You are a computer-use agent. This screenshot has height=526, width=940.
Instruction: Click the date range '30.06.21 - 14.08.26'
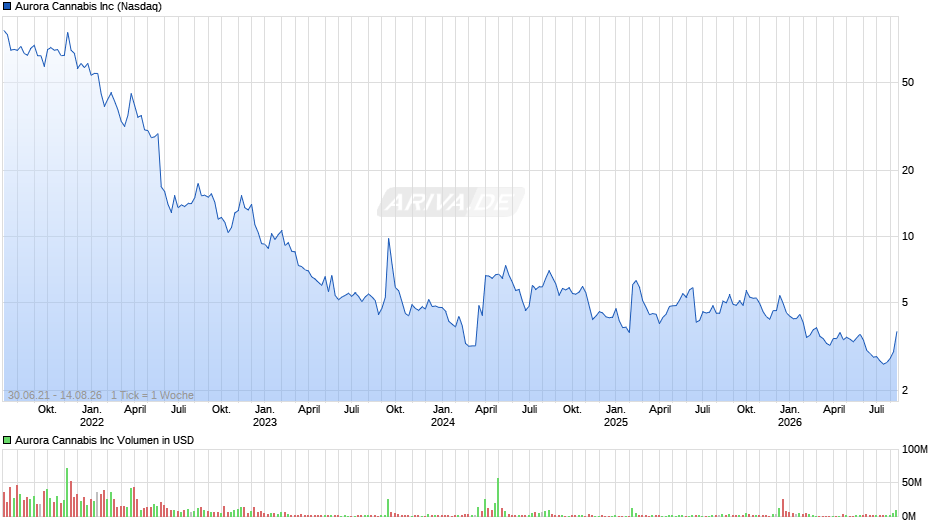(55, 395)
